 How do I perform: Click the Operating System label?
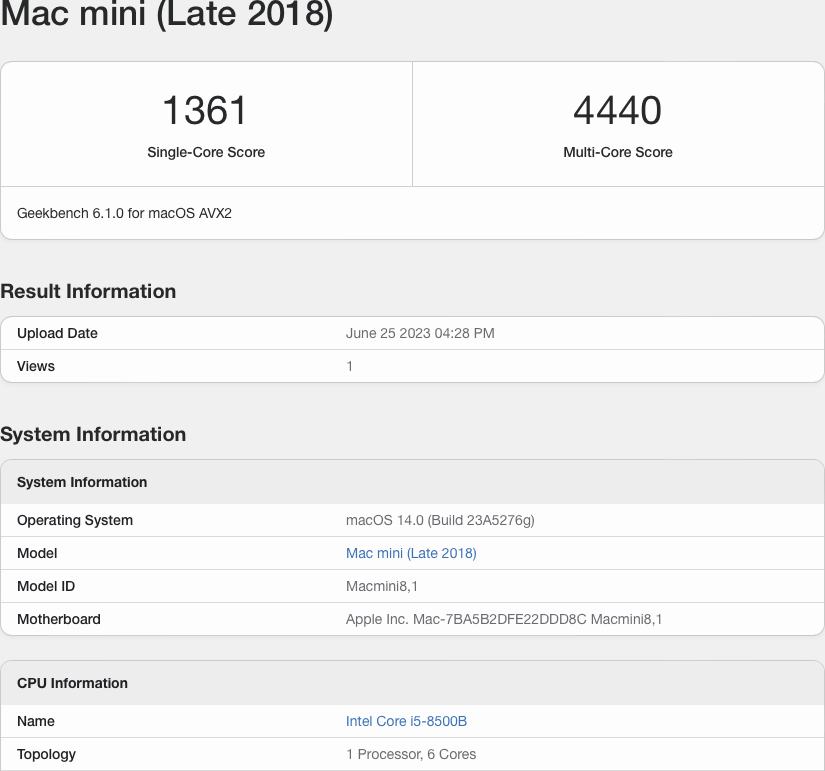coord(75,520)
